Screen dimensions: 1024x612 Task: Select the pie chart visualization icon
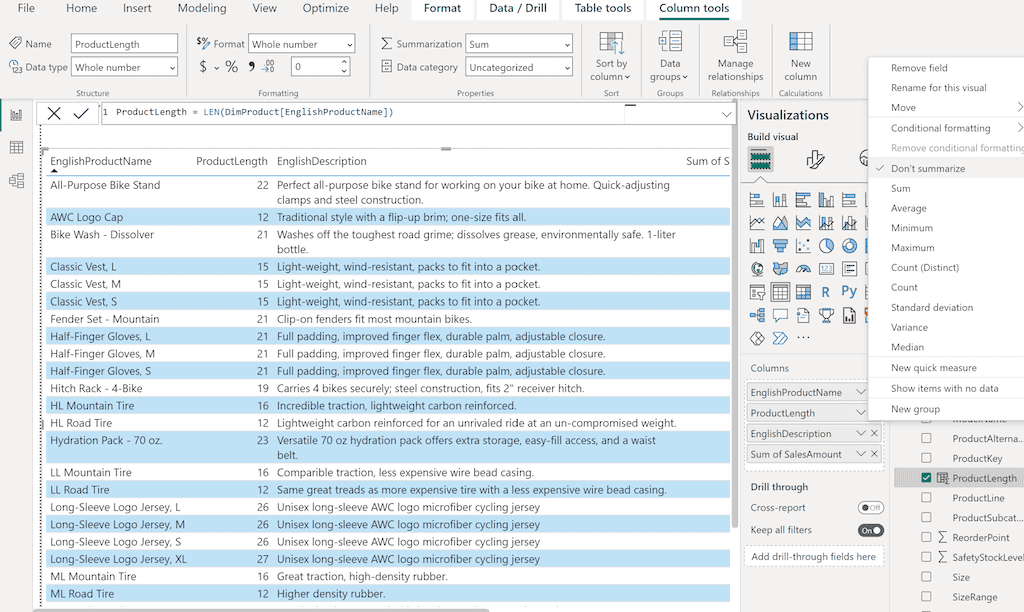coord(828,246)
